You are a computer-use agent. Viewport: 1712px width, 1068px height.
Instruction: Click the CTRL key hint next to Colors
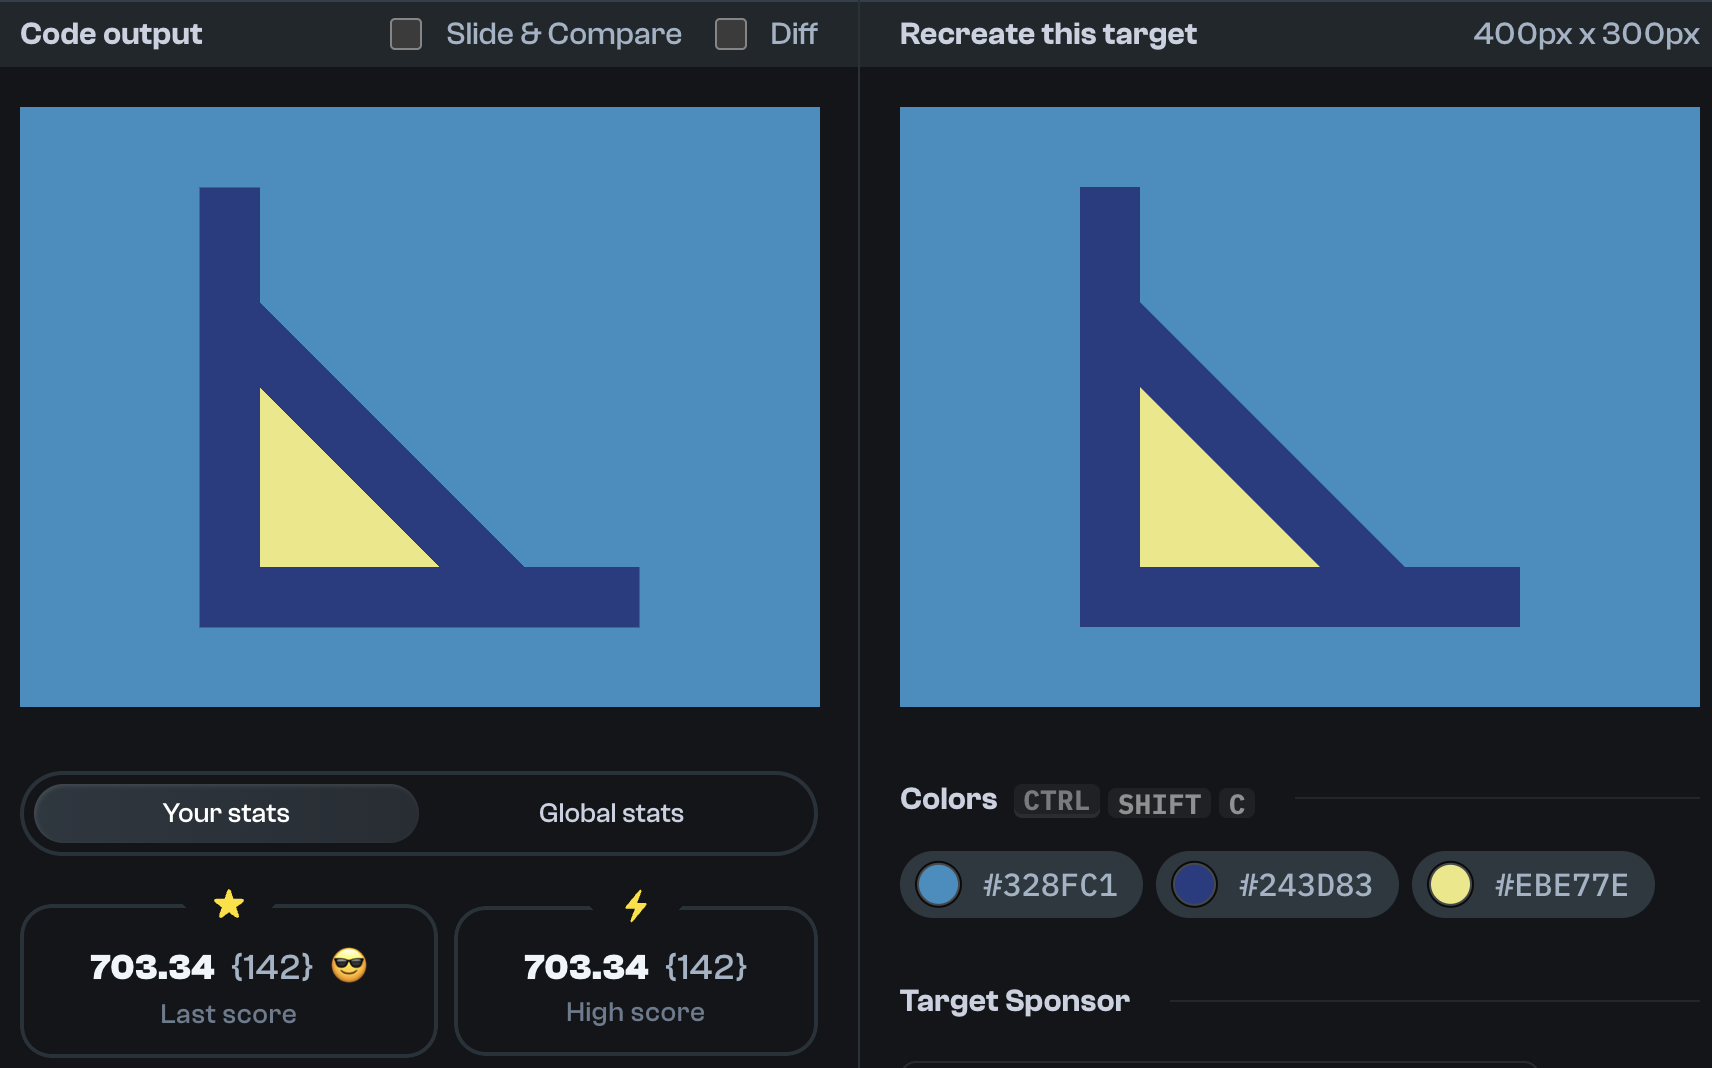1056,800
